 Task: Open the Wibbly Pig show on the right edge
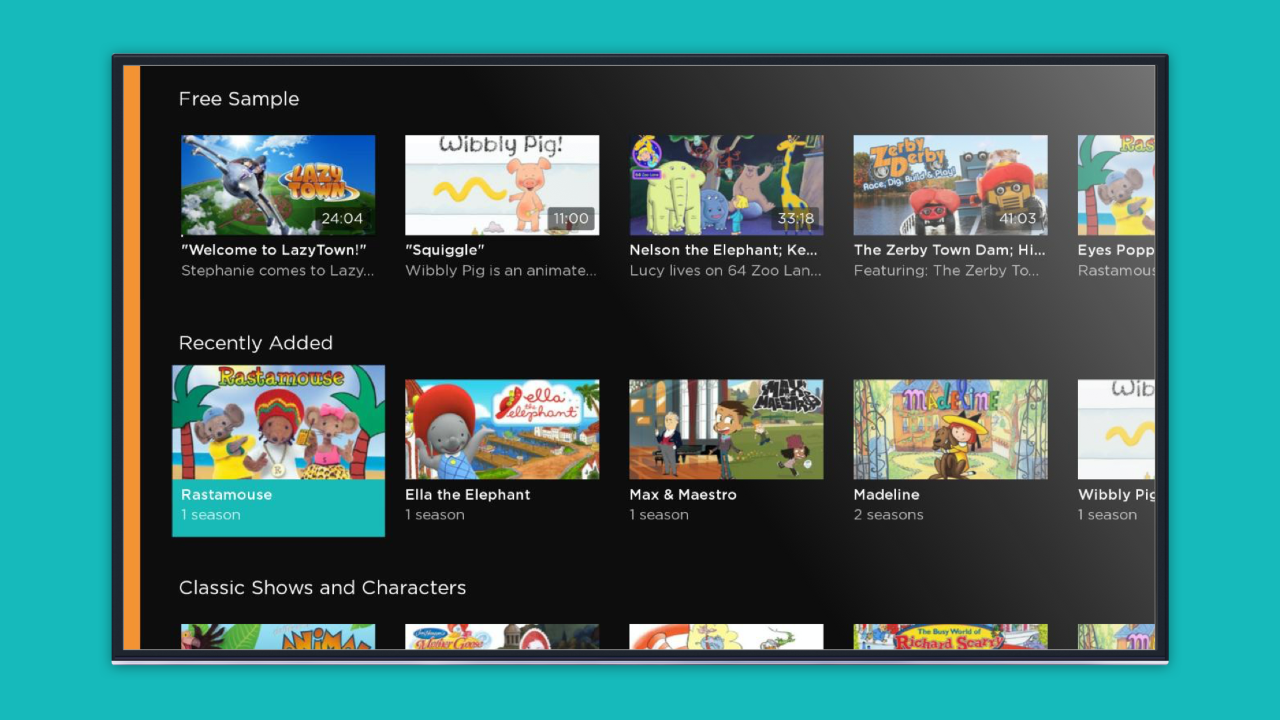point(1117,428)
